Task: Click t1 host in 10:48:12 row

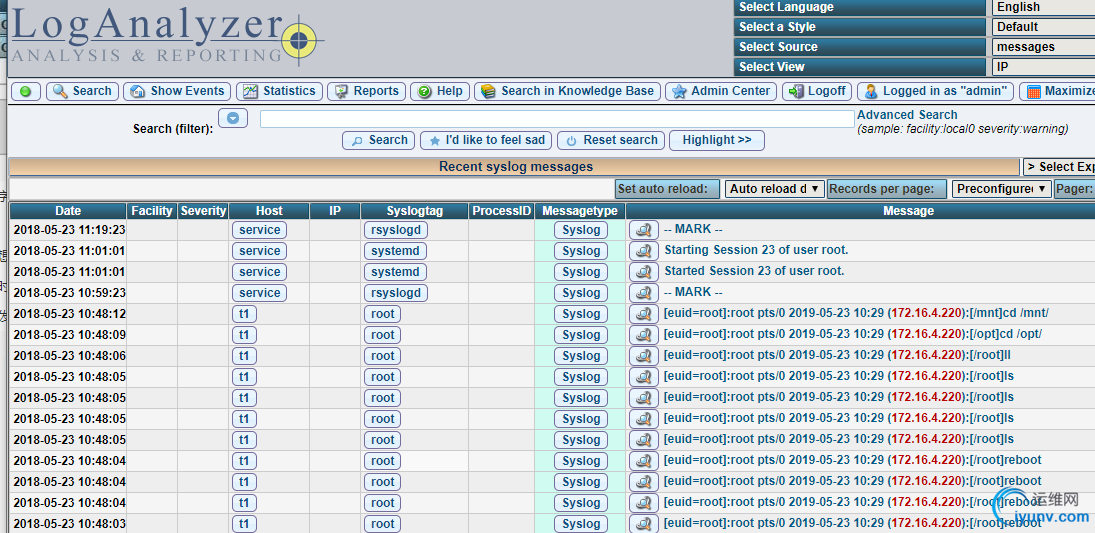Action: coord(244,314)
